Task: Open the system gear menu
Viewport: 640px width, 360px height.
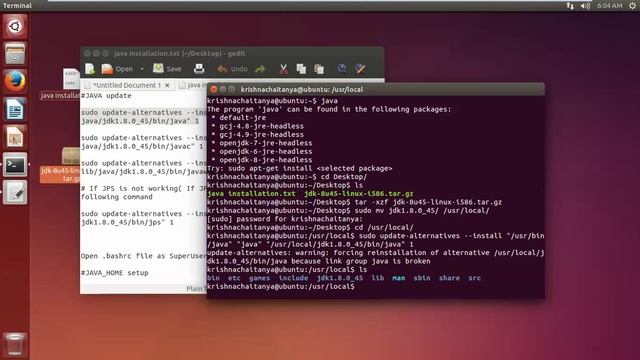Action: (632, 6)
